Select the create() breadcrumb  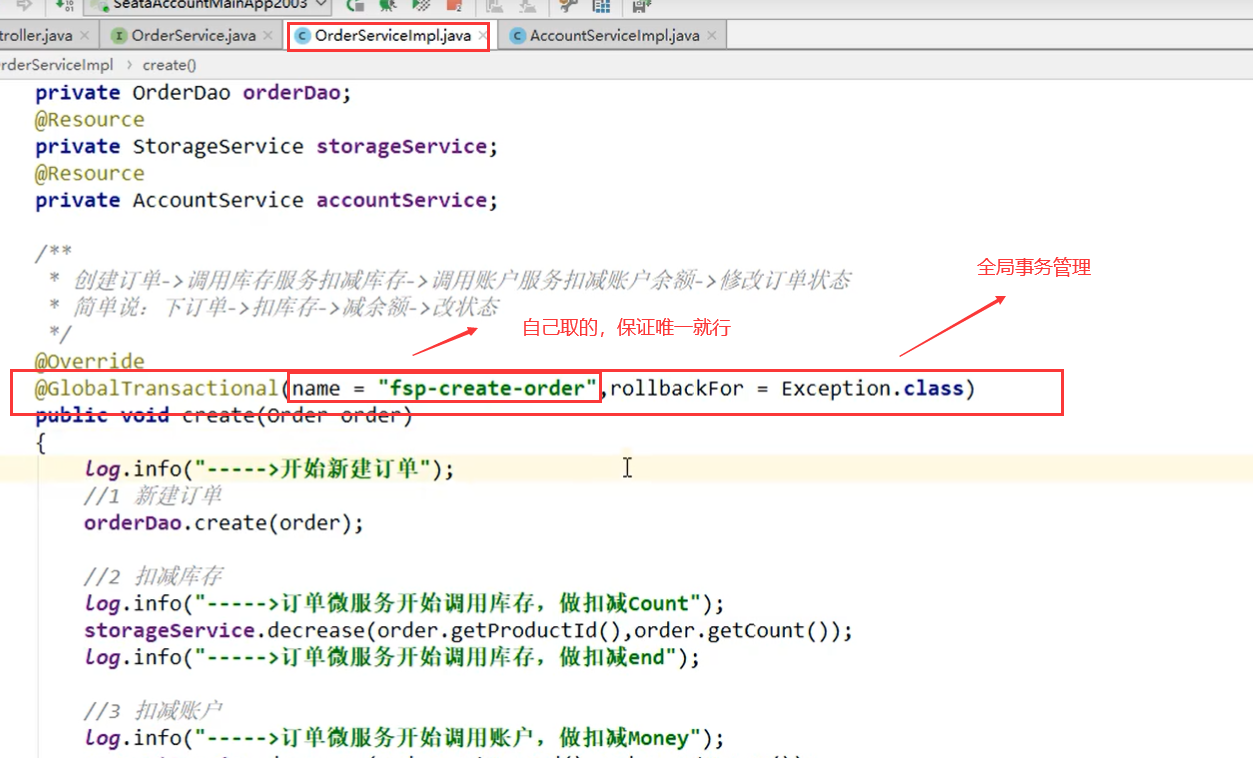(x=169, y=65)
